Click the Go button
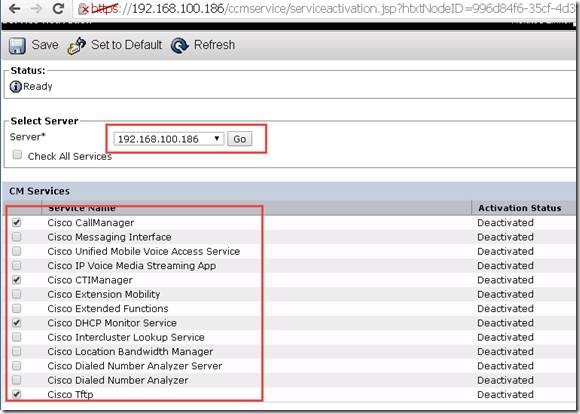 (239, 139)
